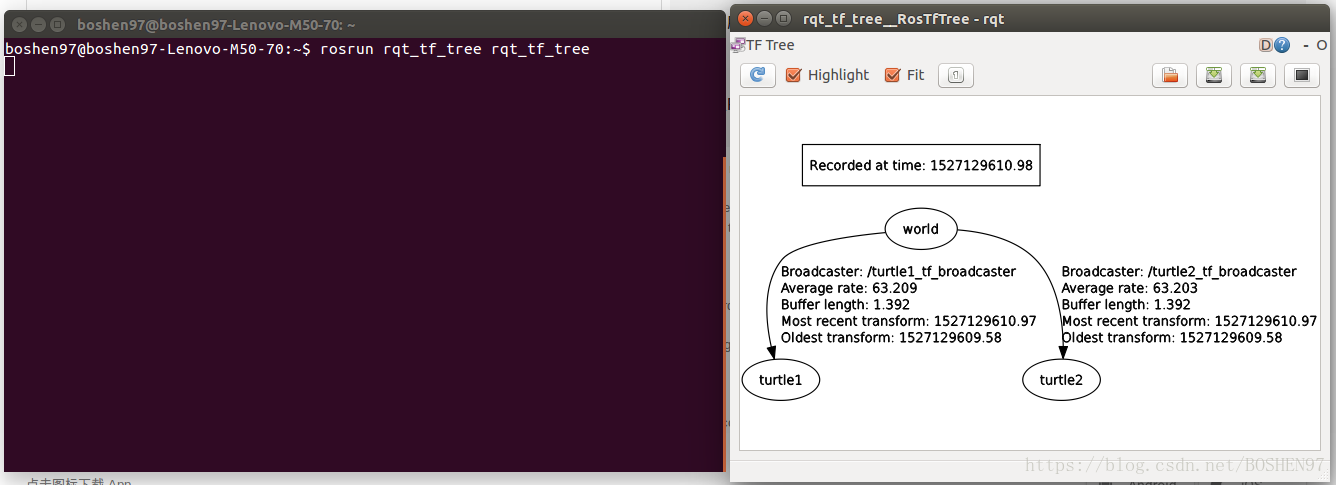This screenshot has height=485, width=1336.
Task: Click the 'Recorded at time' box
Action: (x=921, y=165)
